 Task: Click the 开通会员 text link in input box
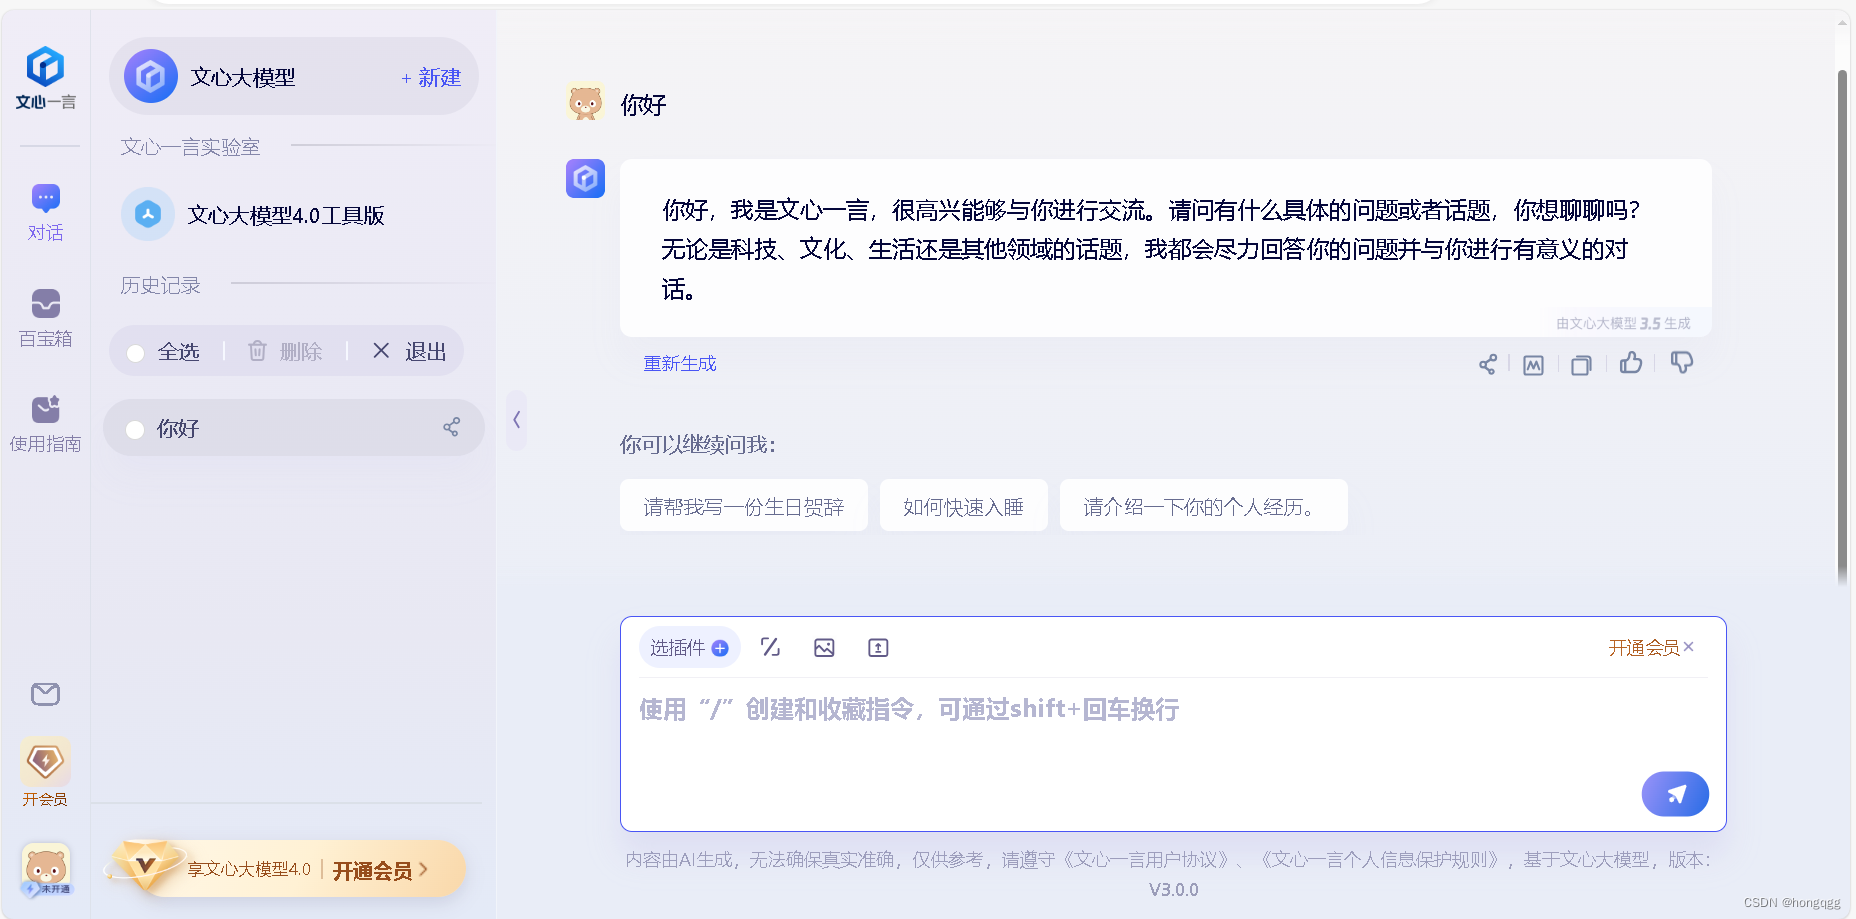click(1643, 648)
